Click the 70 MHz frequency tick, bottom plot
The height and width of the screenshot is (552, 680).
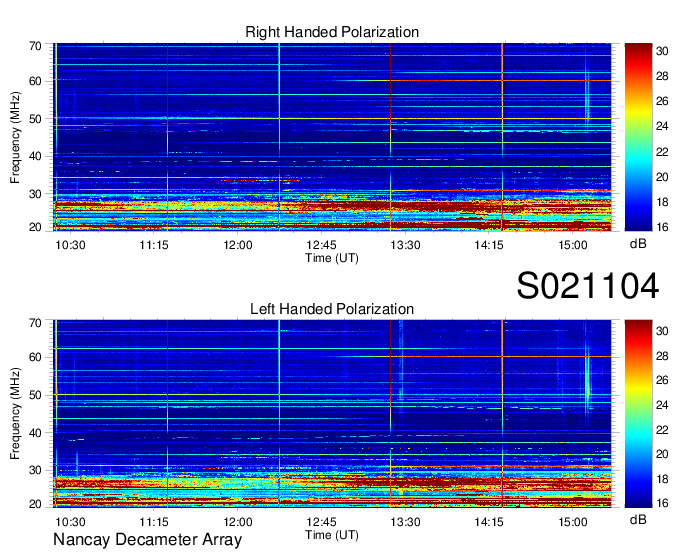[x=36, y=323]
